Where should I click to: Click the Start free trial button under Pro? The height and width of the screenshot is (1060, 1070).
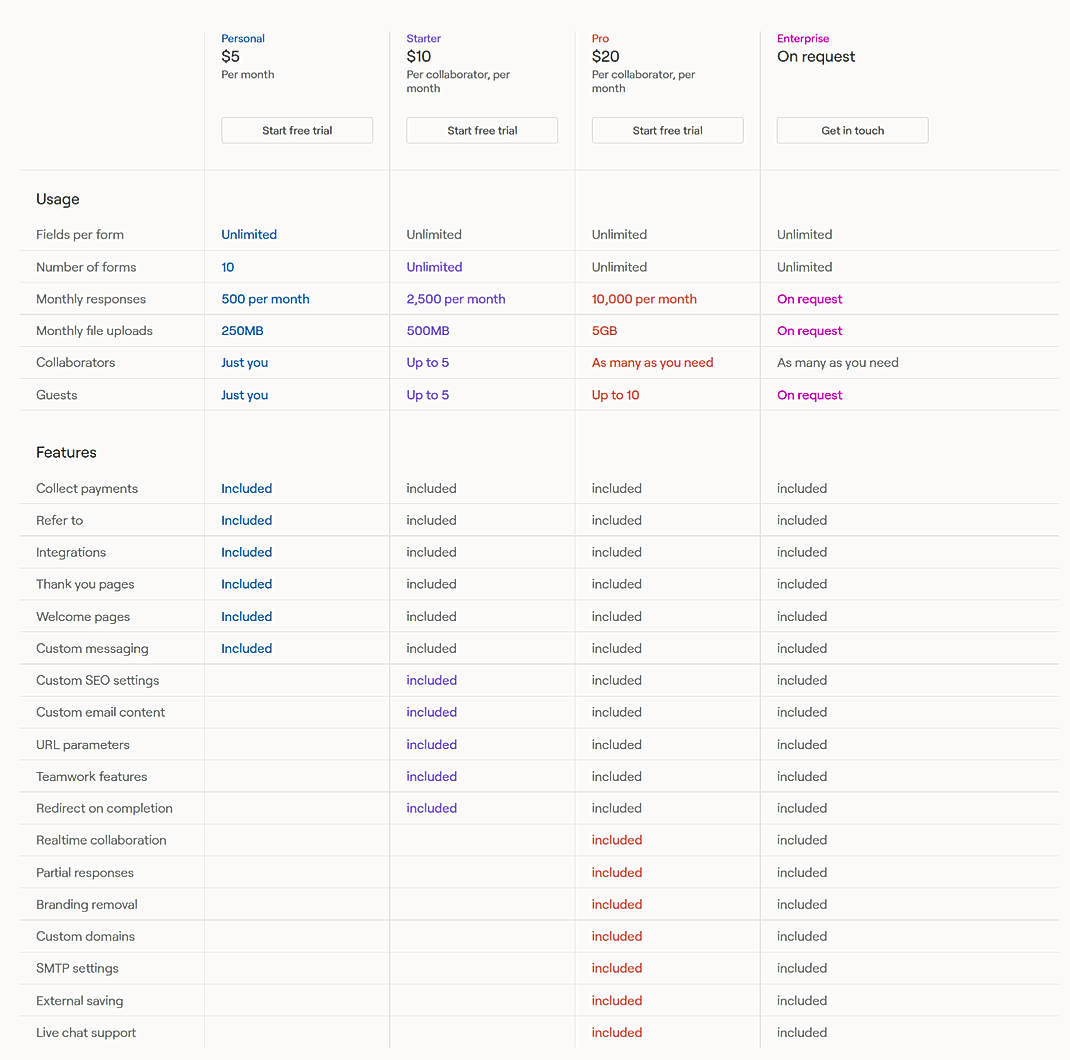[x=666, y=130]
